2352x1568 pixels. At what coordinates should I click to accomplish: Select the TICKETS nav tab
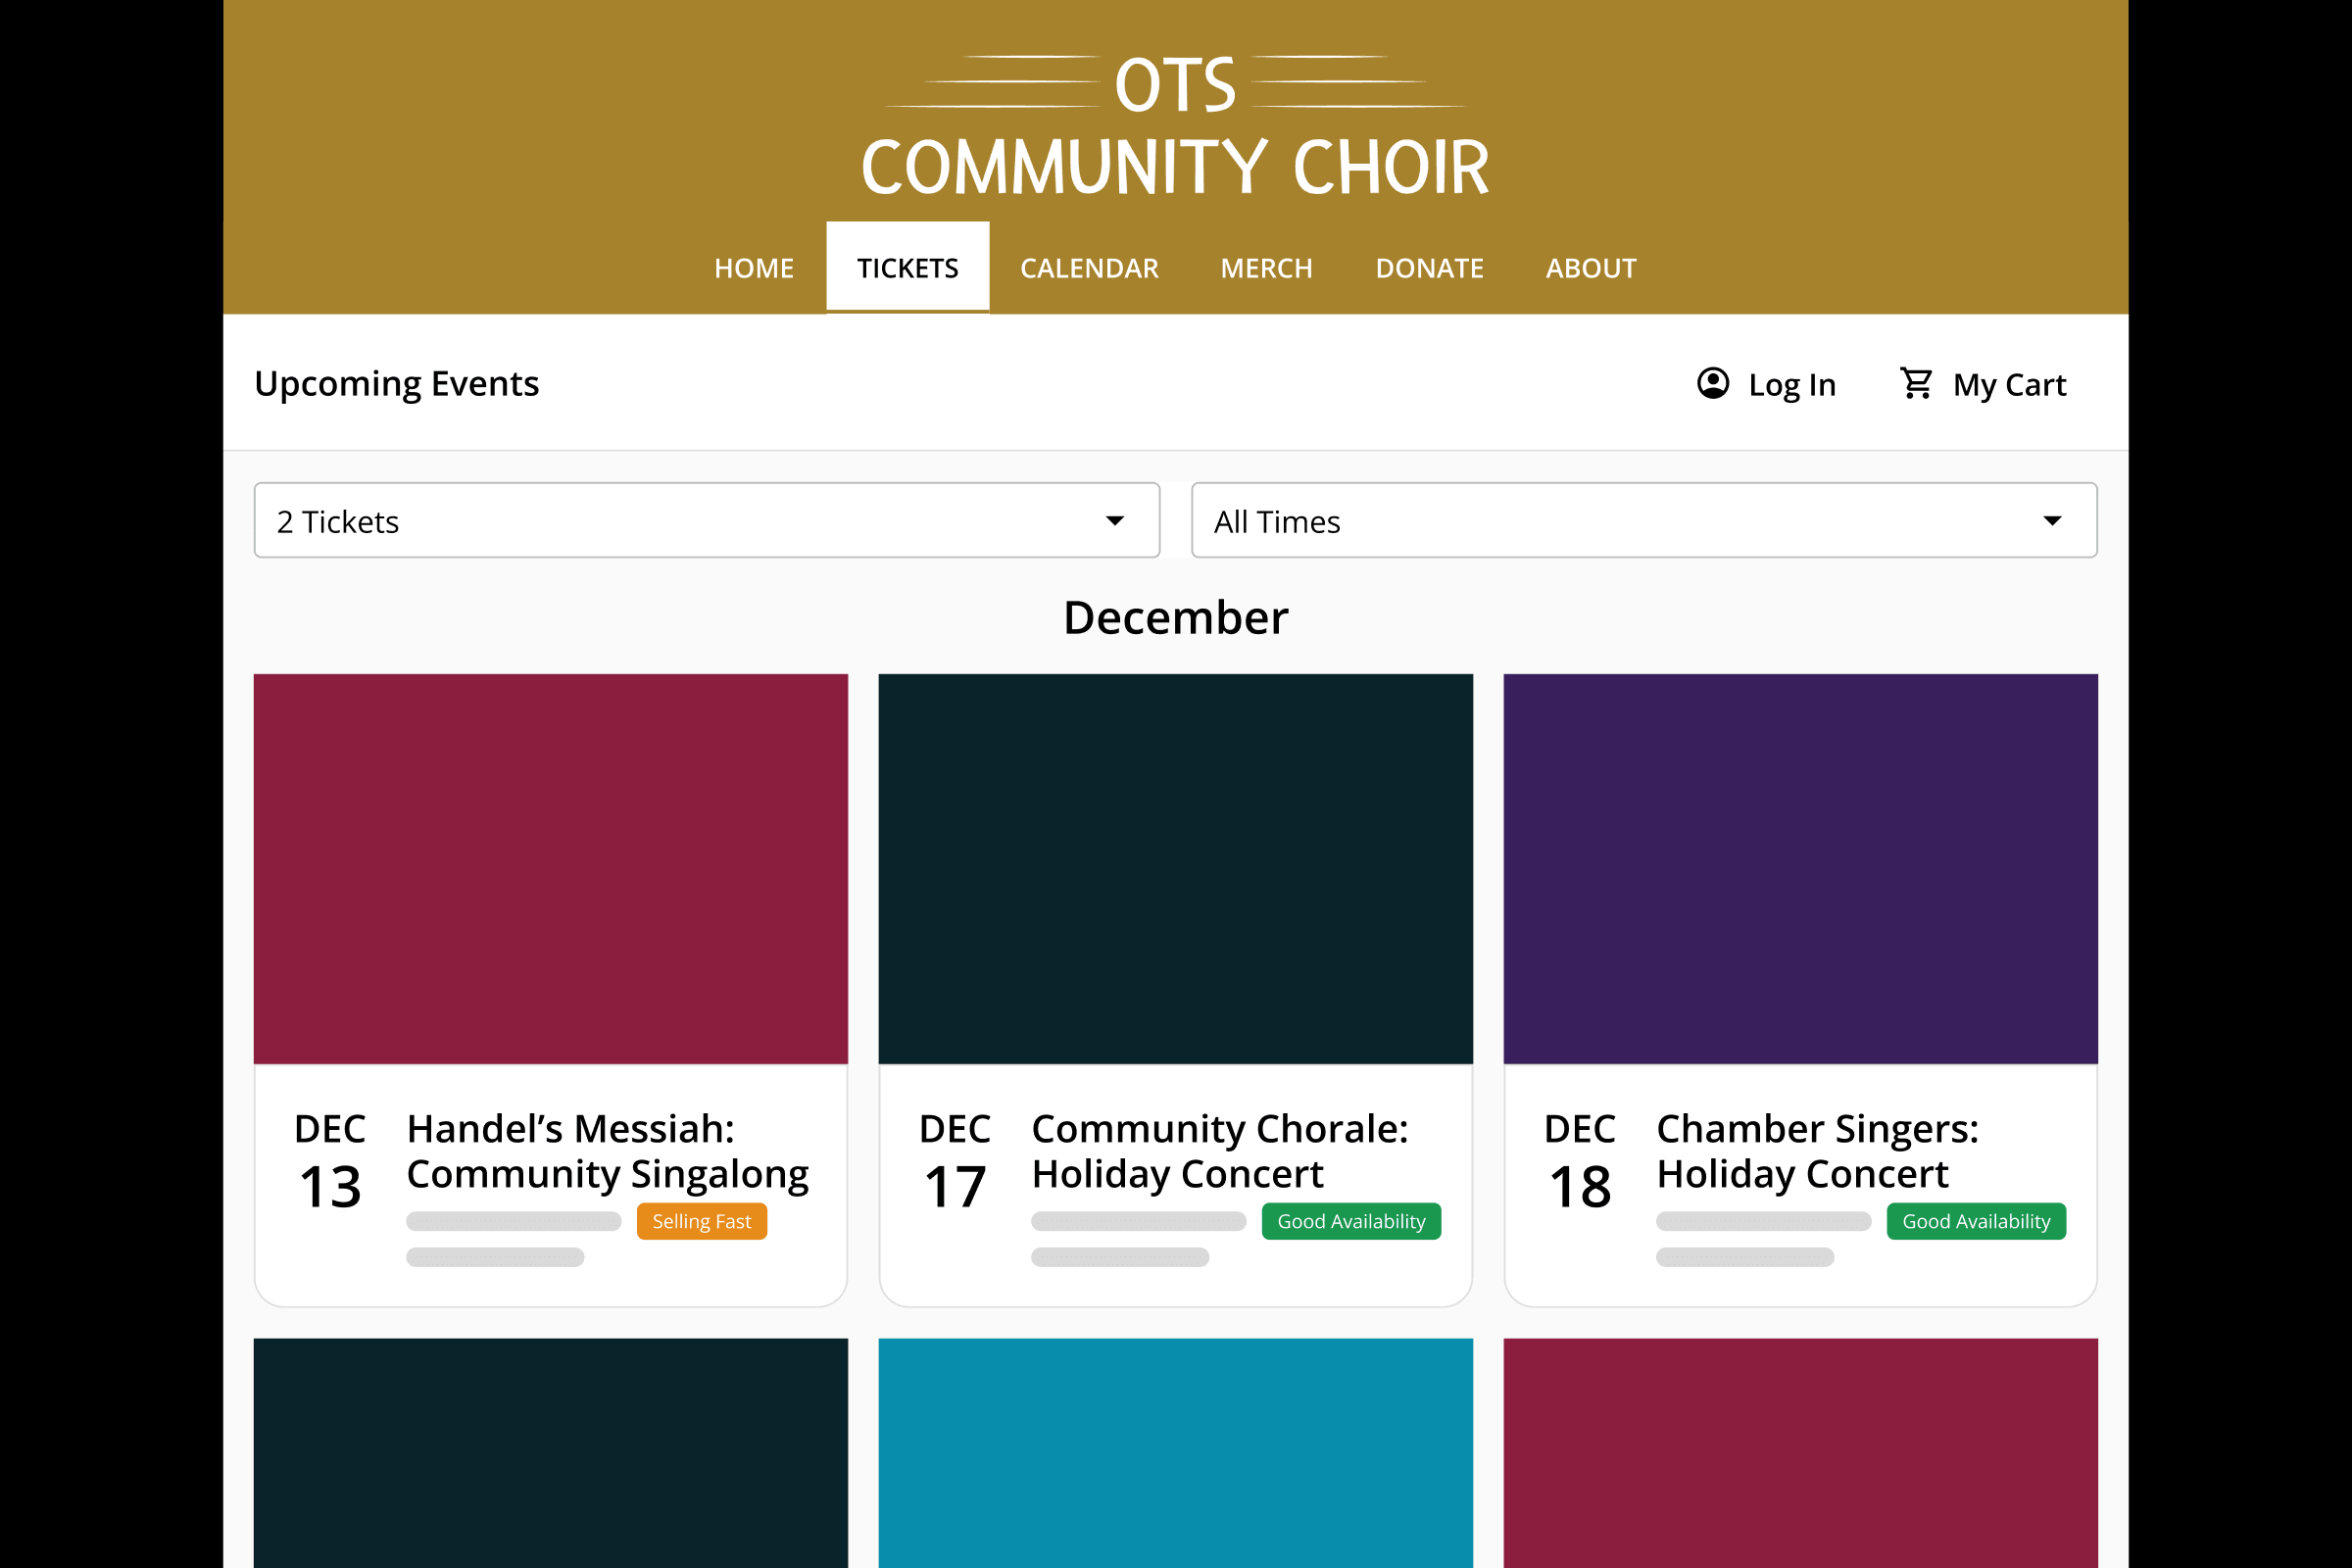pyautogui.click(x=908, y=268)
